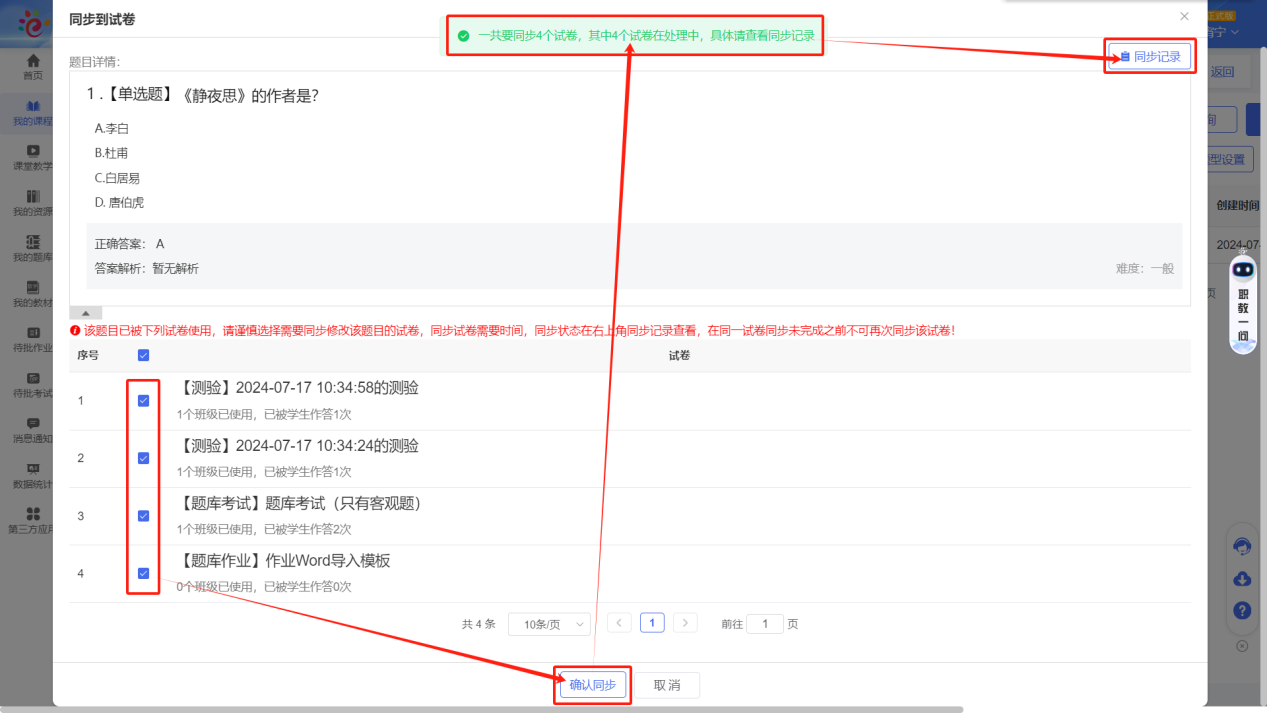This screenshot has height=713, width=1267.
Task: Click the 前往 page number input field
Action: pos(765,624)
